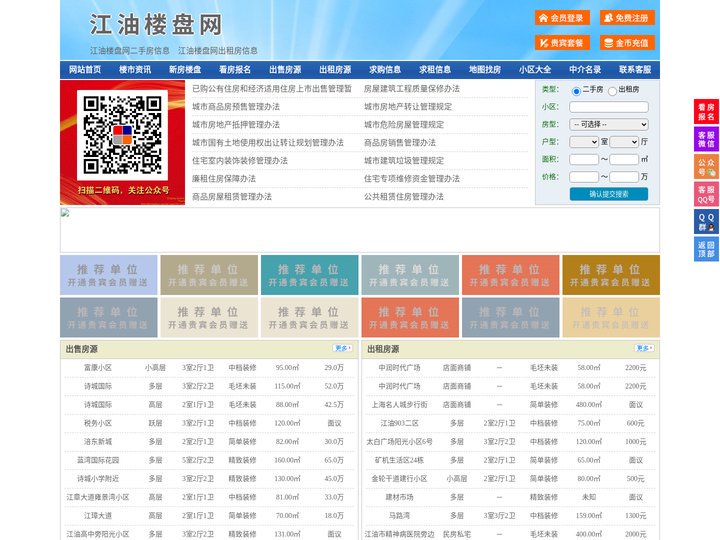Open the 蓝湾国际花园 sale listing
The image size is (720, 540).
tap(98, 460)
